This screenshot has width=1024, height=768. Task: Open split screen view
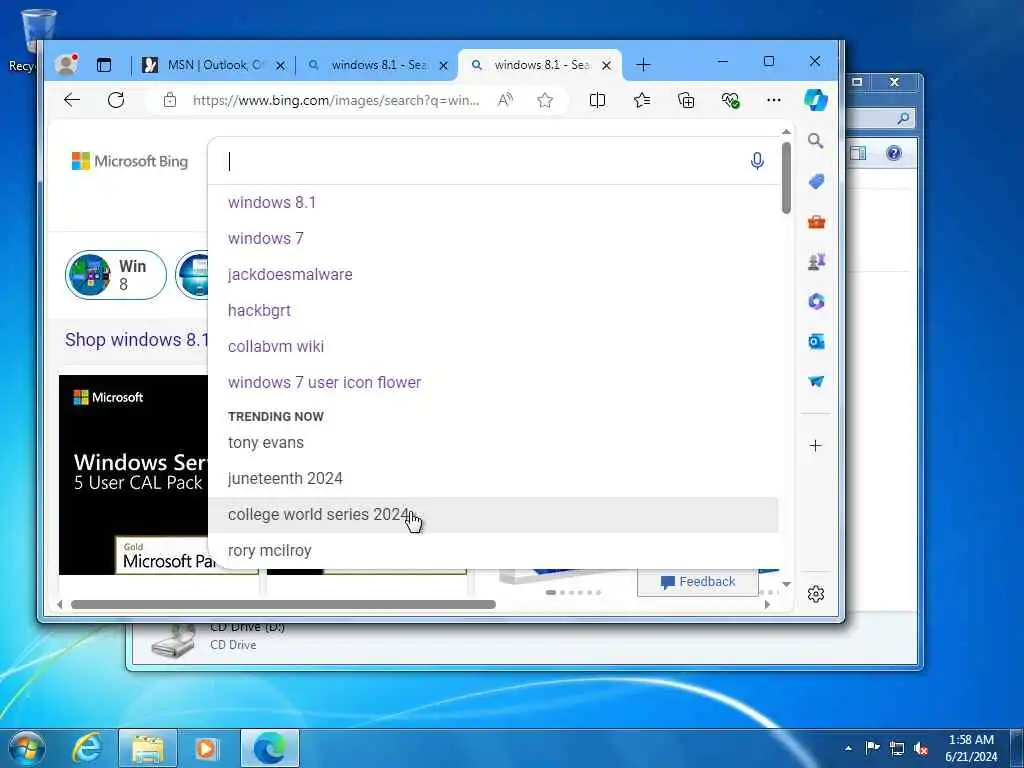(x=597, y=100)
